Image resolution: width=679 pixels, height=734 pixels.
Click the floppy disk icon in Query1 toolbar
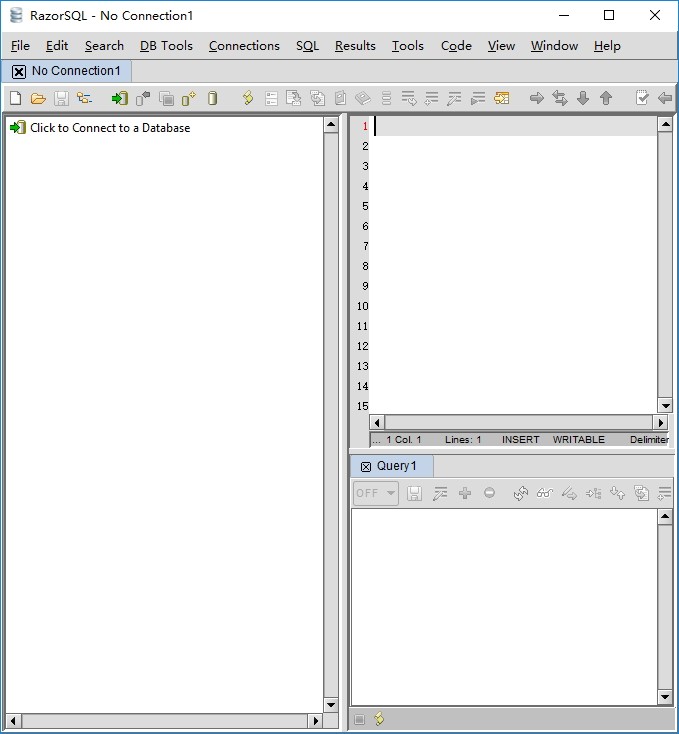click(x=414, y=493)
